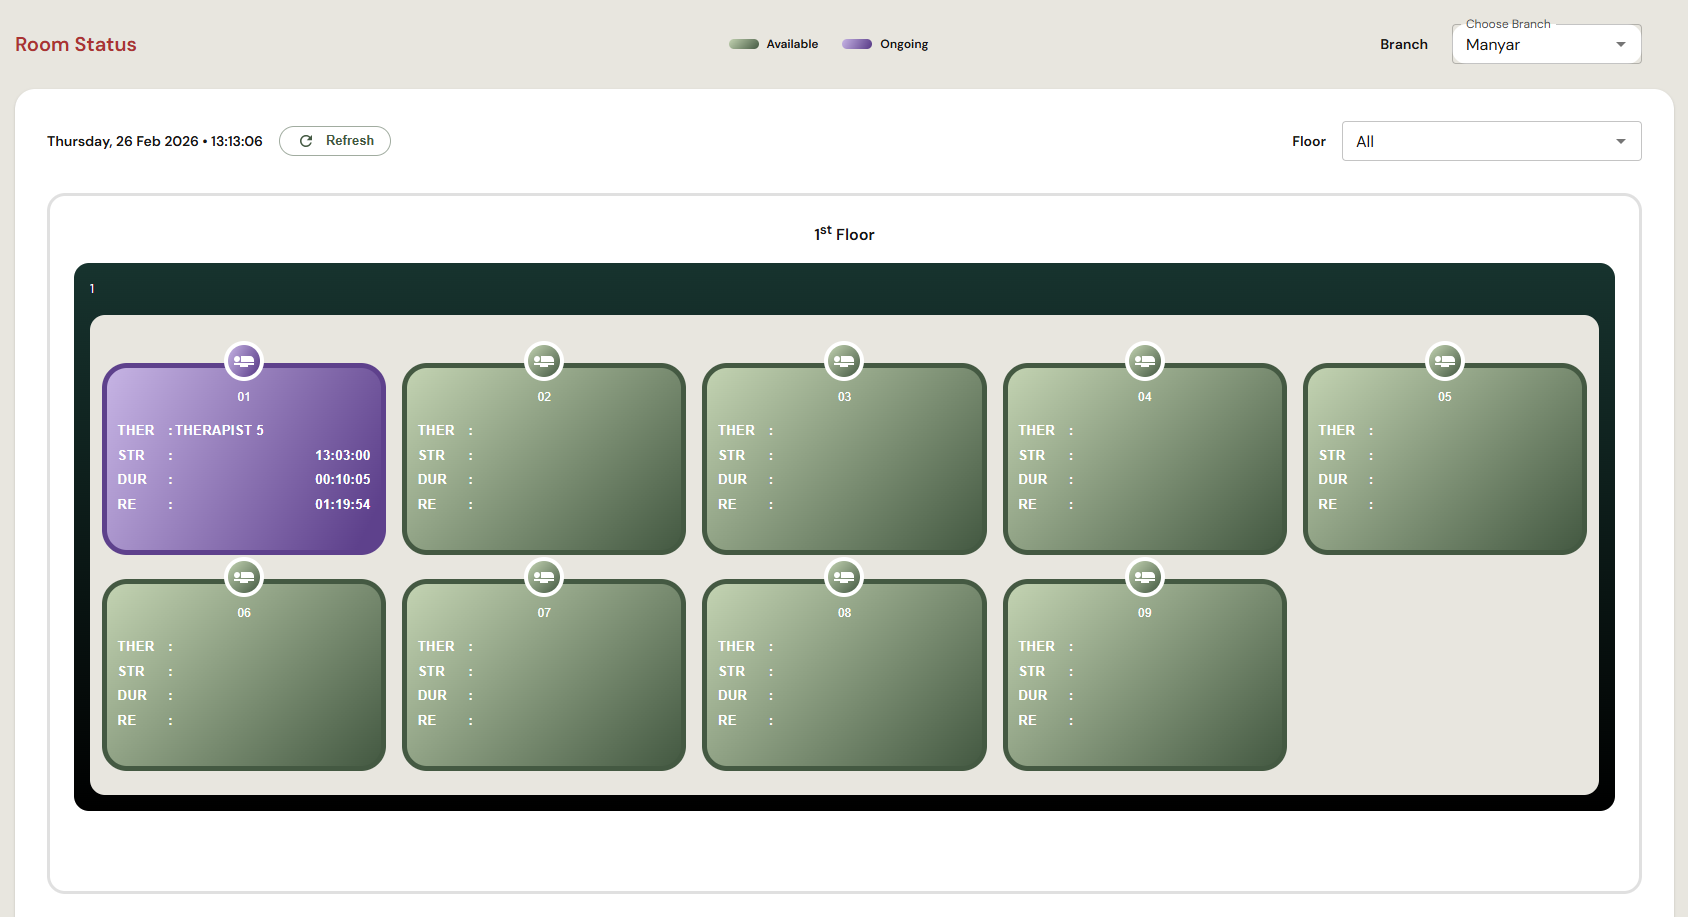Open the available room 09 card

tap(1145, 675)
